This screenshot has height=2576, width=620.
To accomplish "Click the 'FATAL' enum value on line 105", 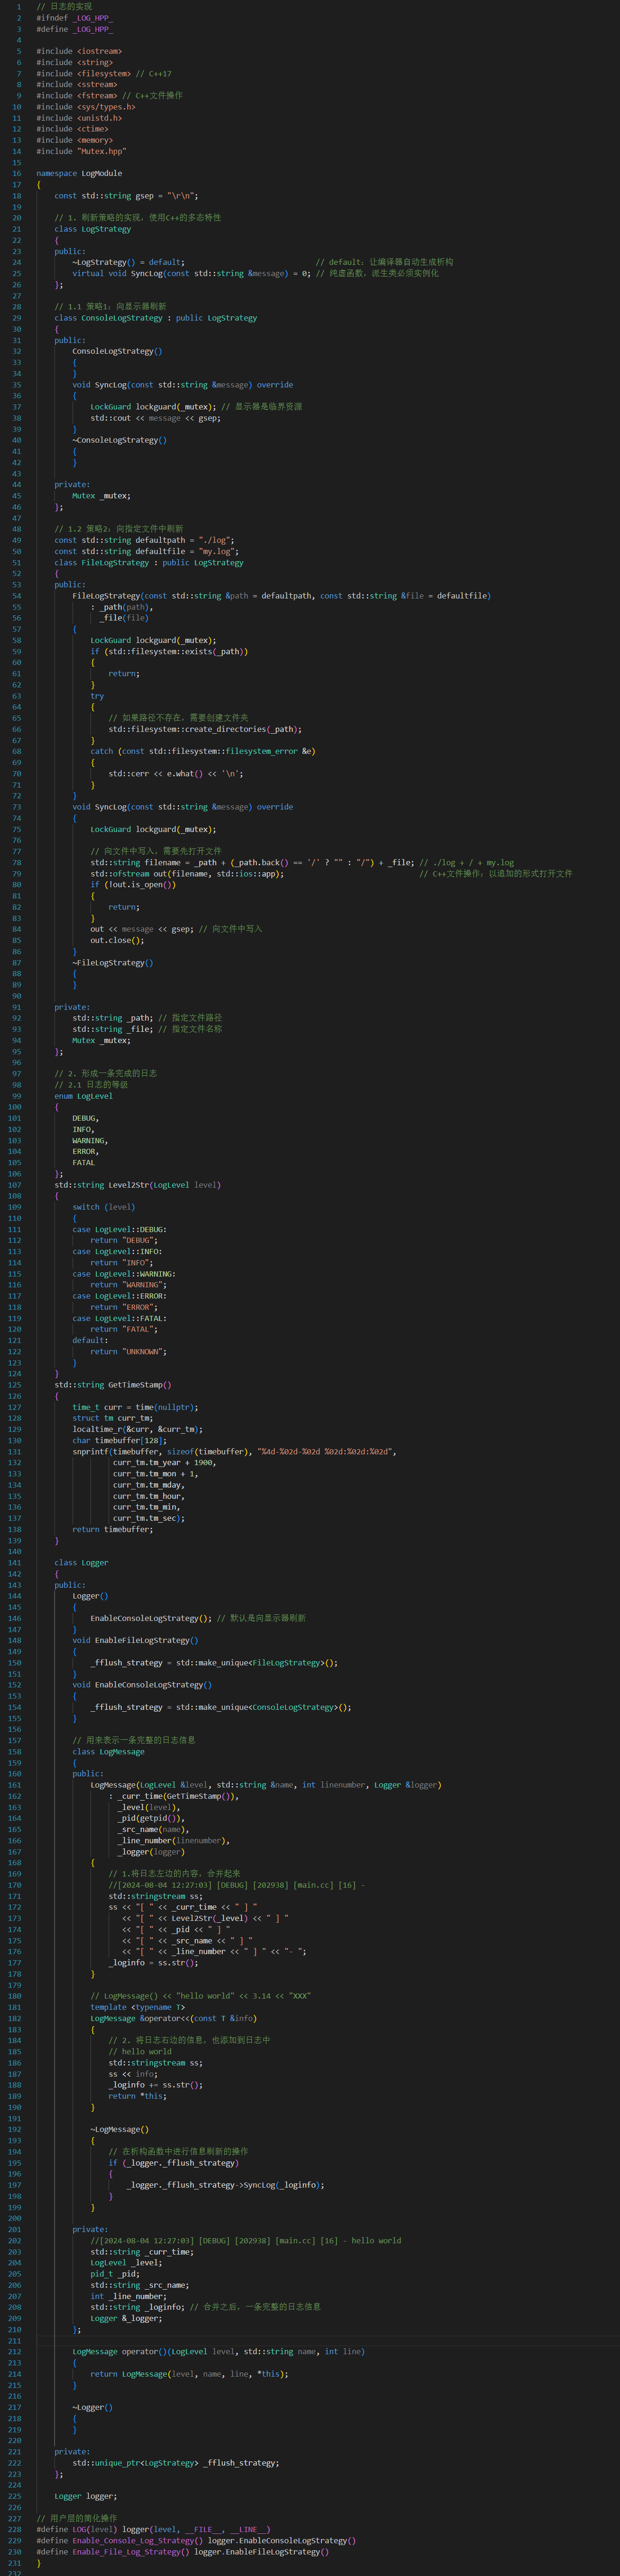I will 84,1162.
